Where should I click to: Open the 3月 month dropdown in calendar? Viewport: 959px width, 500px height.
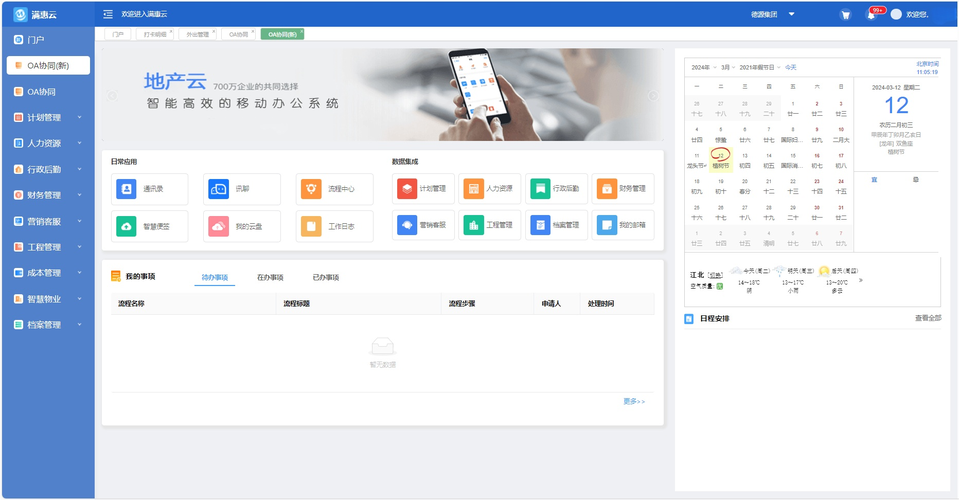[x=726, y=67]
